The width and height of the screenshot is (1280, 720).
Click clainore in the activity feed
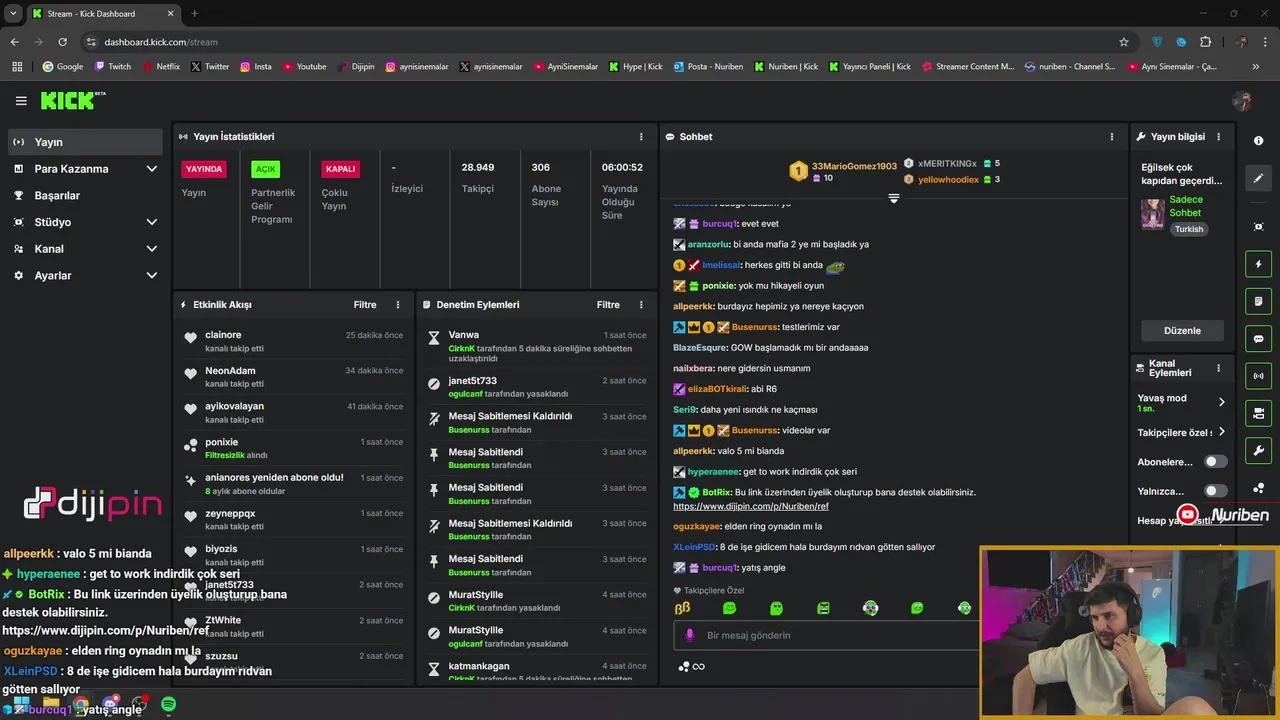click(x=223, y=335)
